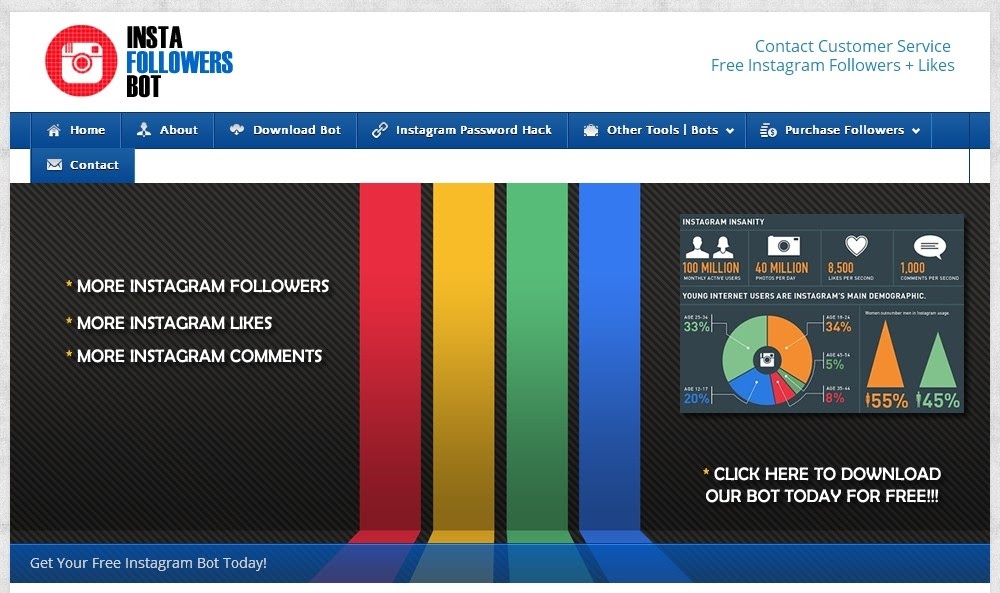
Task: Click Free Instagram Followers + Likes link
Action: click(x=832, y=65)
